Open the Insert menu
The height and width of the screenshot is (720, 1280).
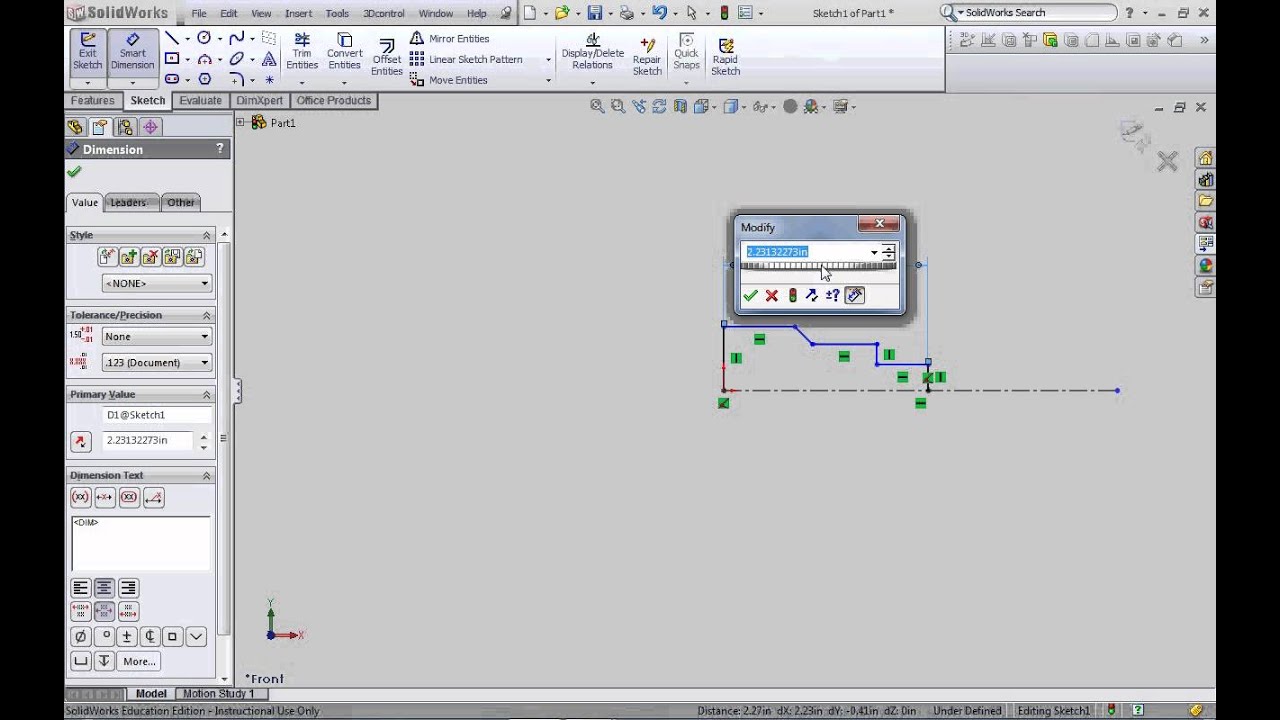tap(298, 13)
